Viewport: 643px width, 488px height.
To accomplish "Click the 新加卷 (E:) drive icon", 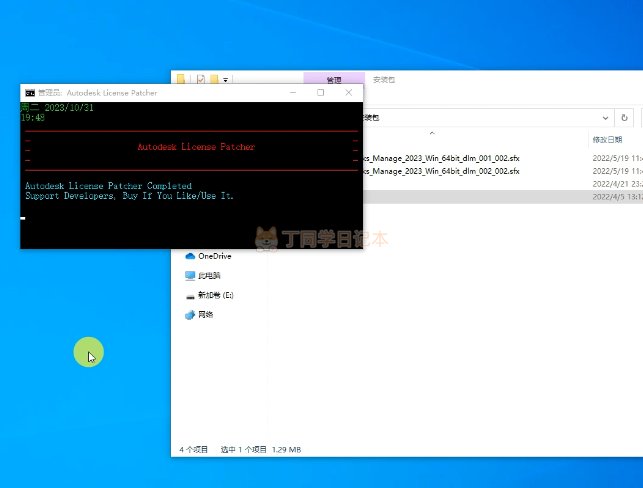I will pos(190,296).
